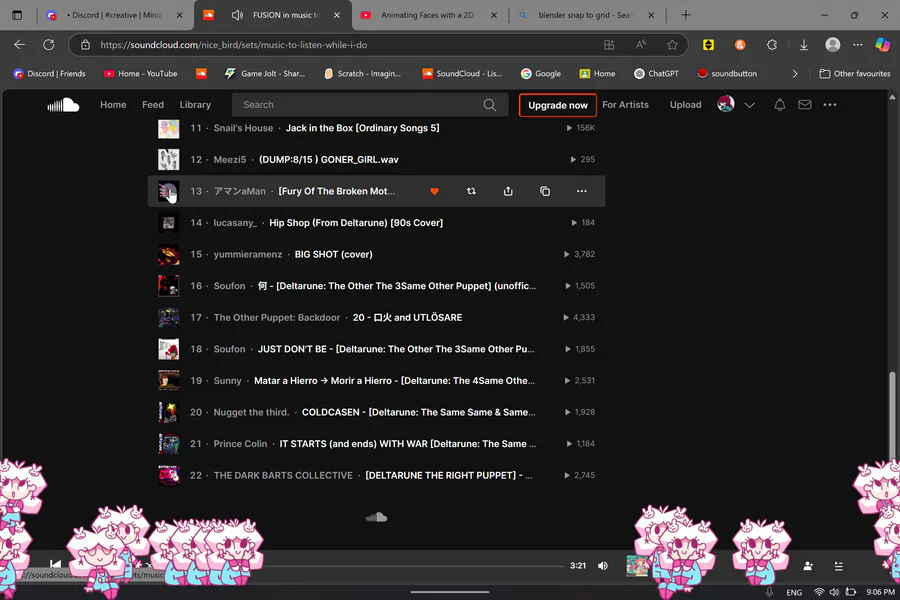
Task: Switch to blender snap to grid tab
Action: 585,15
